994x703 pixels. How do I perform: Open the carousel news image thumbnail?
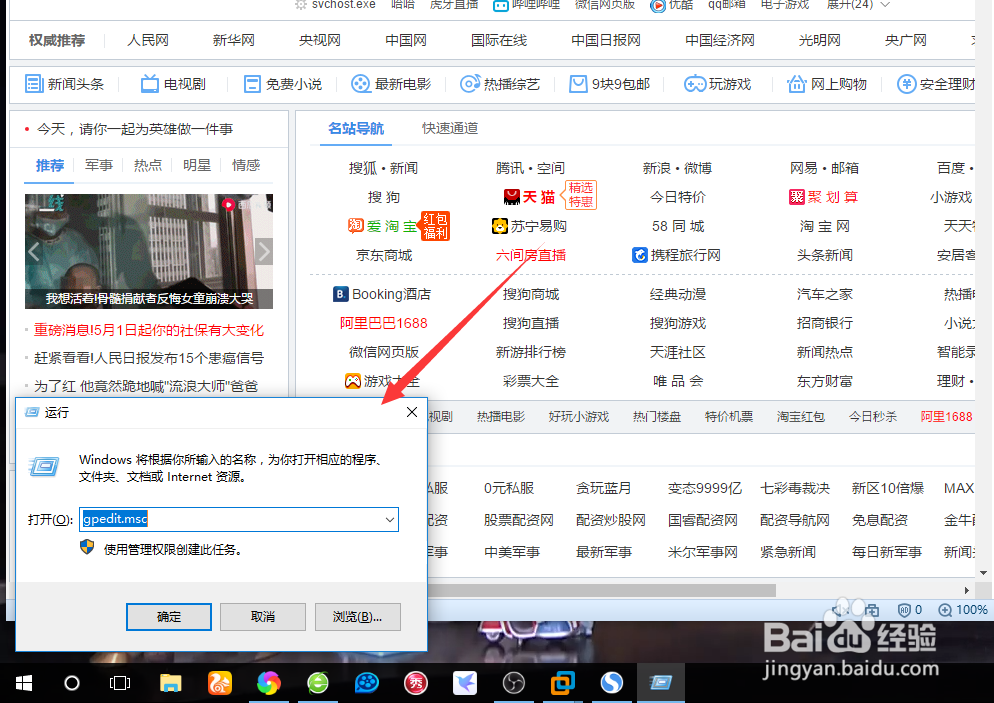point(149,251)
